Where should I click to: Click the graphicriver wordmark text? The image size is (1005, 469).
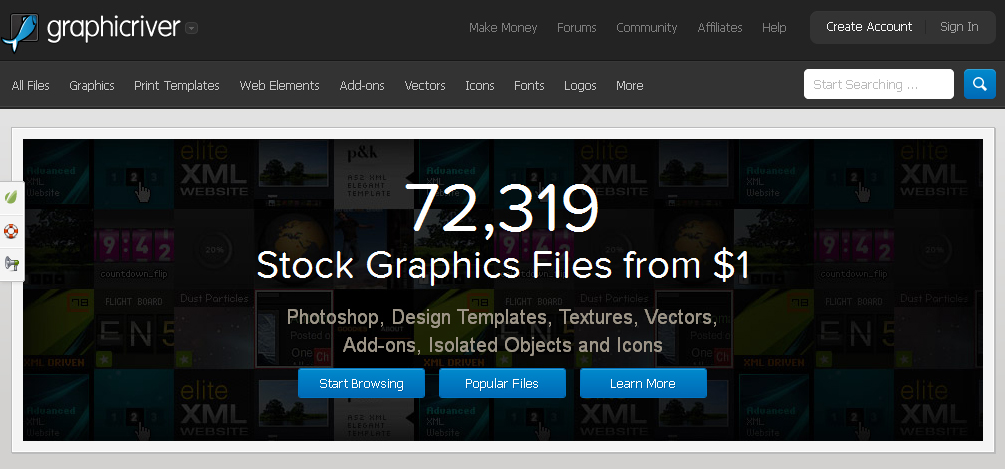pyautogui.click(x=113, y=28)
